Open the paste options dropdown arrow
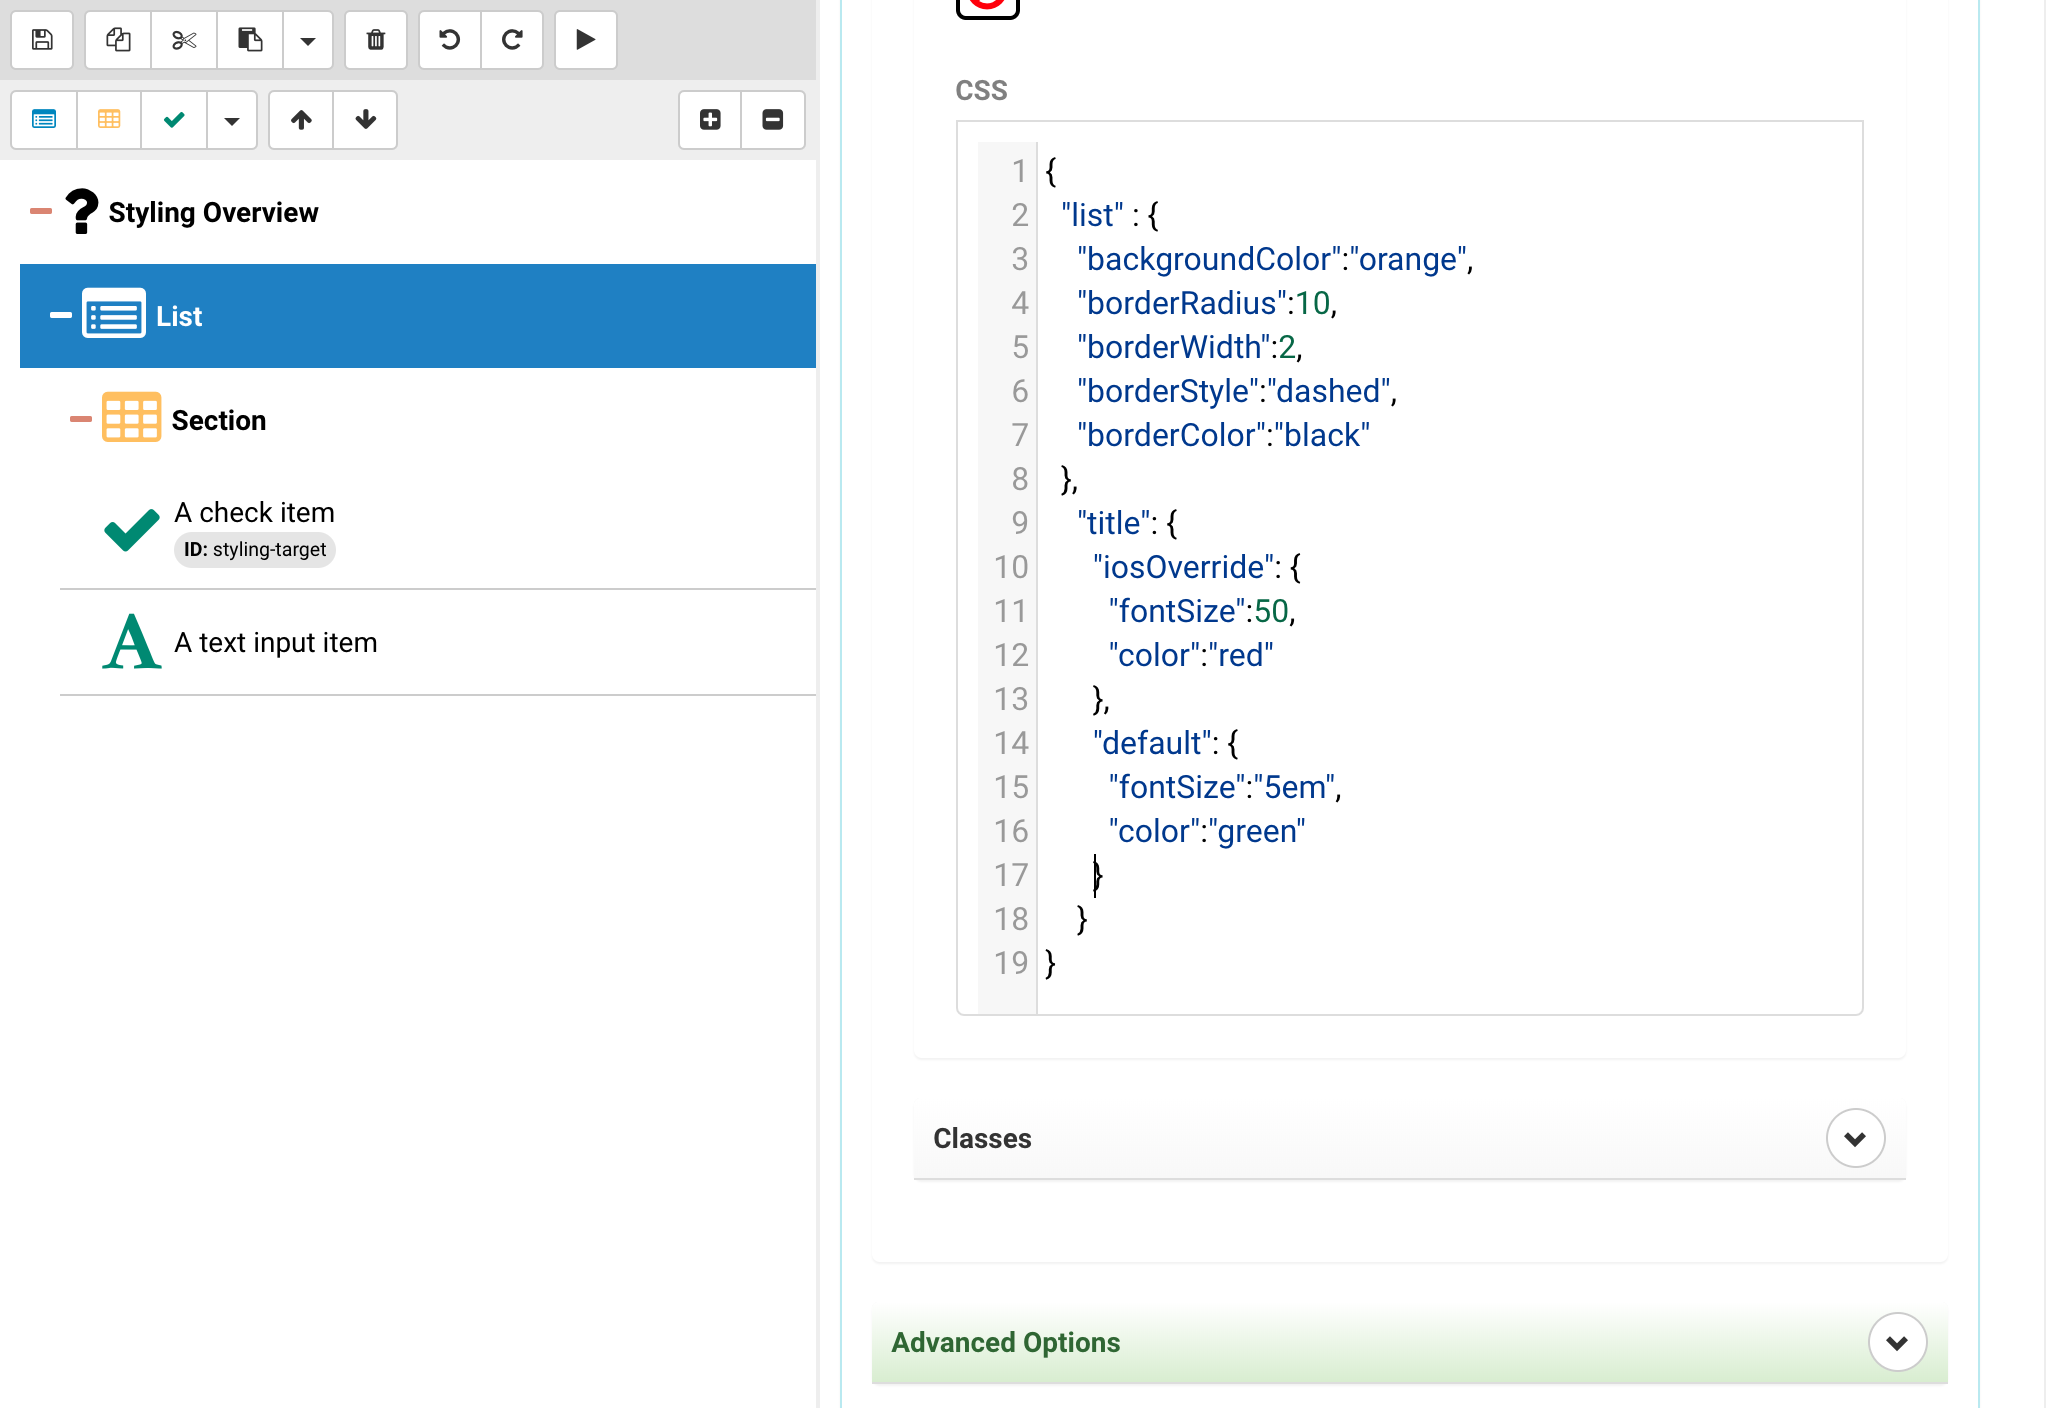 [x=308, y=40]
